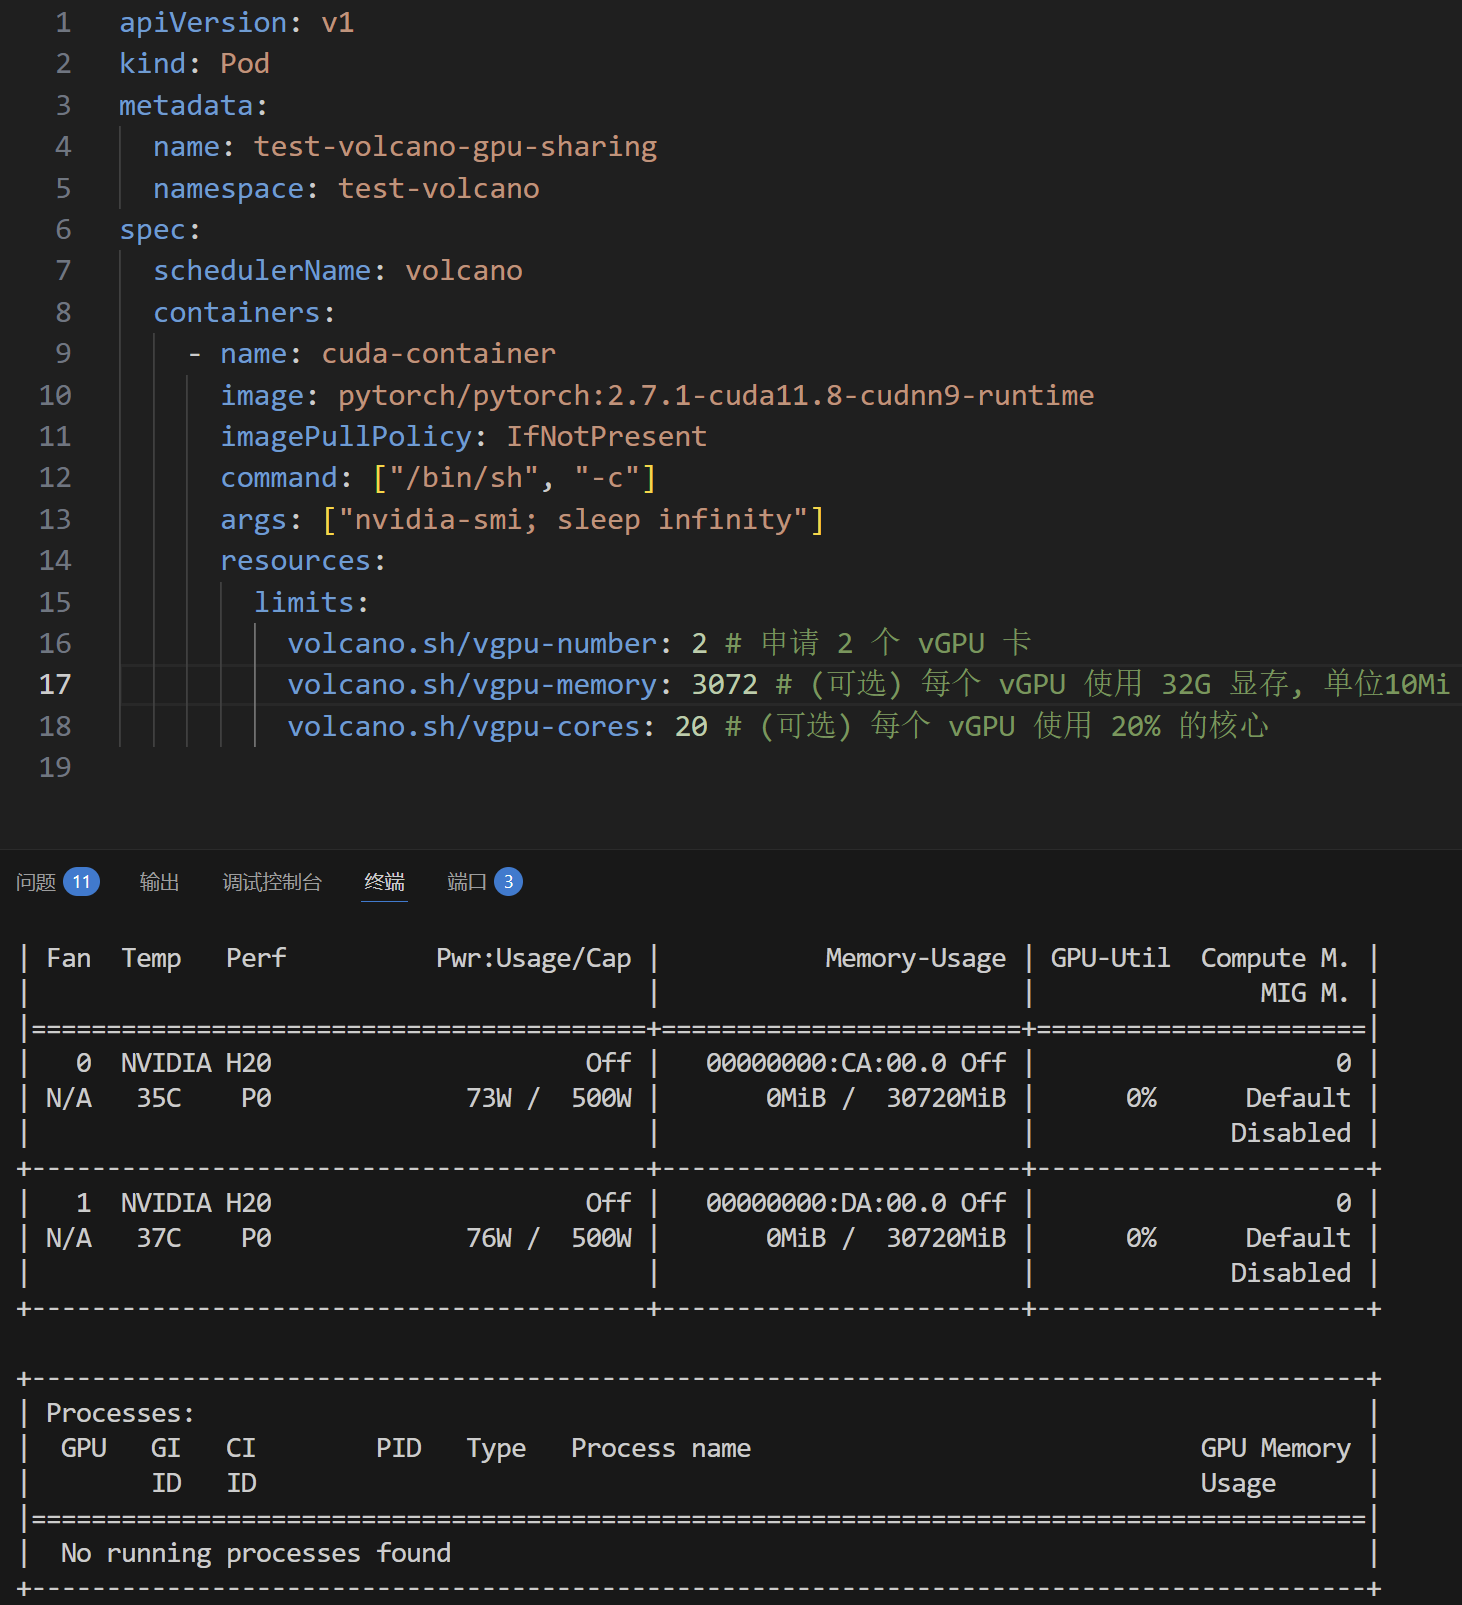Switch to the 输出 (Output) tab
The height and width of the screenshot is (1605, 1462).
[x=159, y=882]
